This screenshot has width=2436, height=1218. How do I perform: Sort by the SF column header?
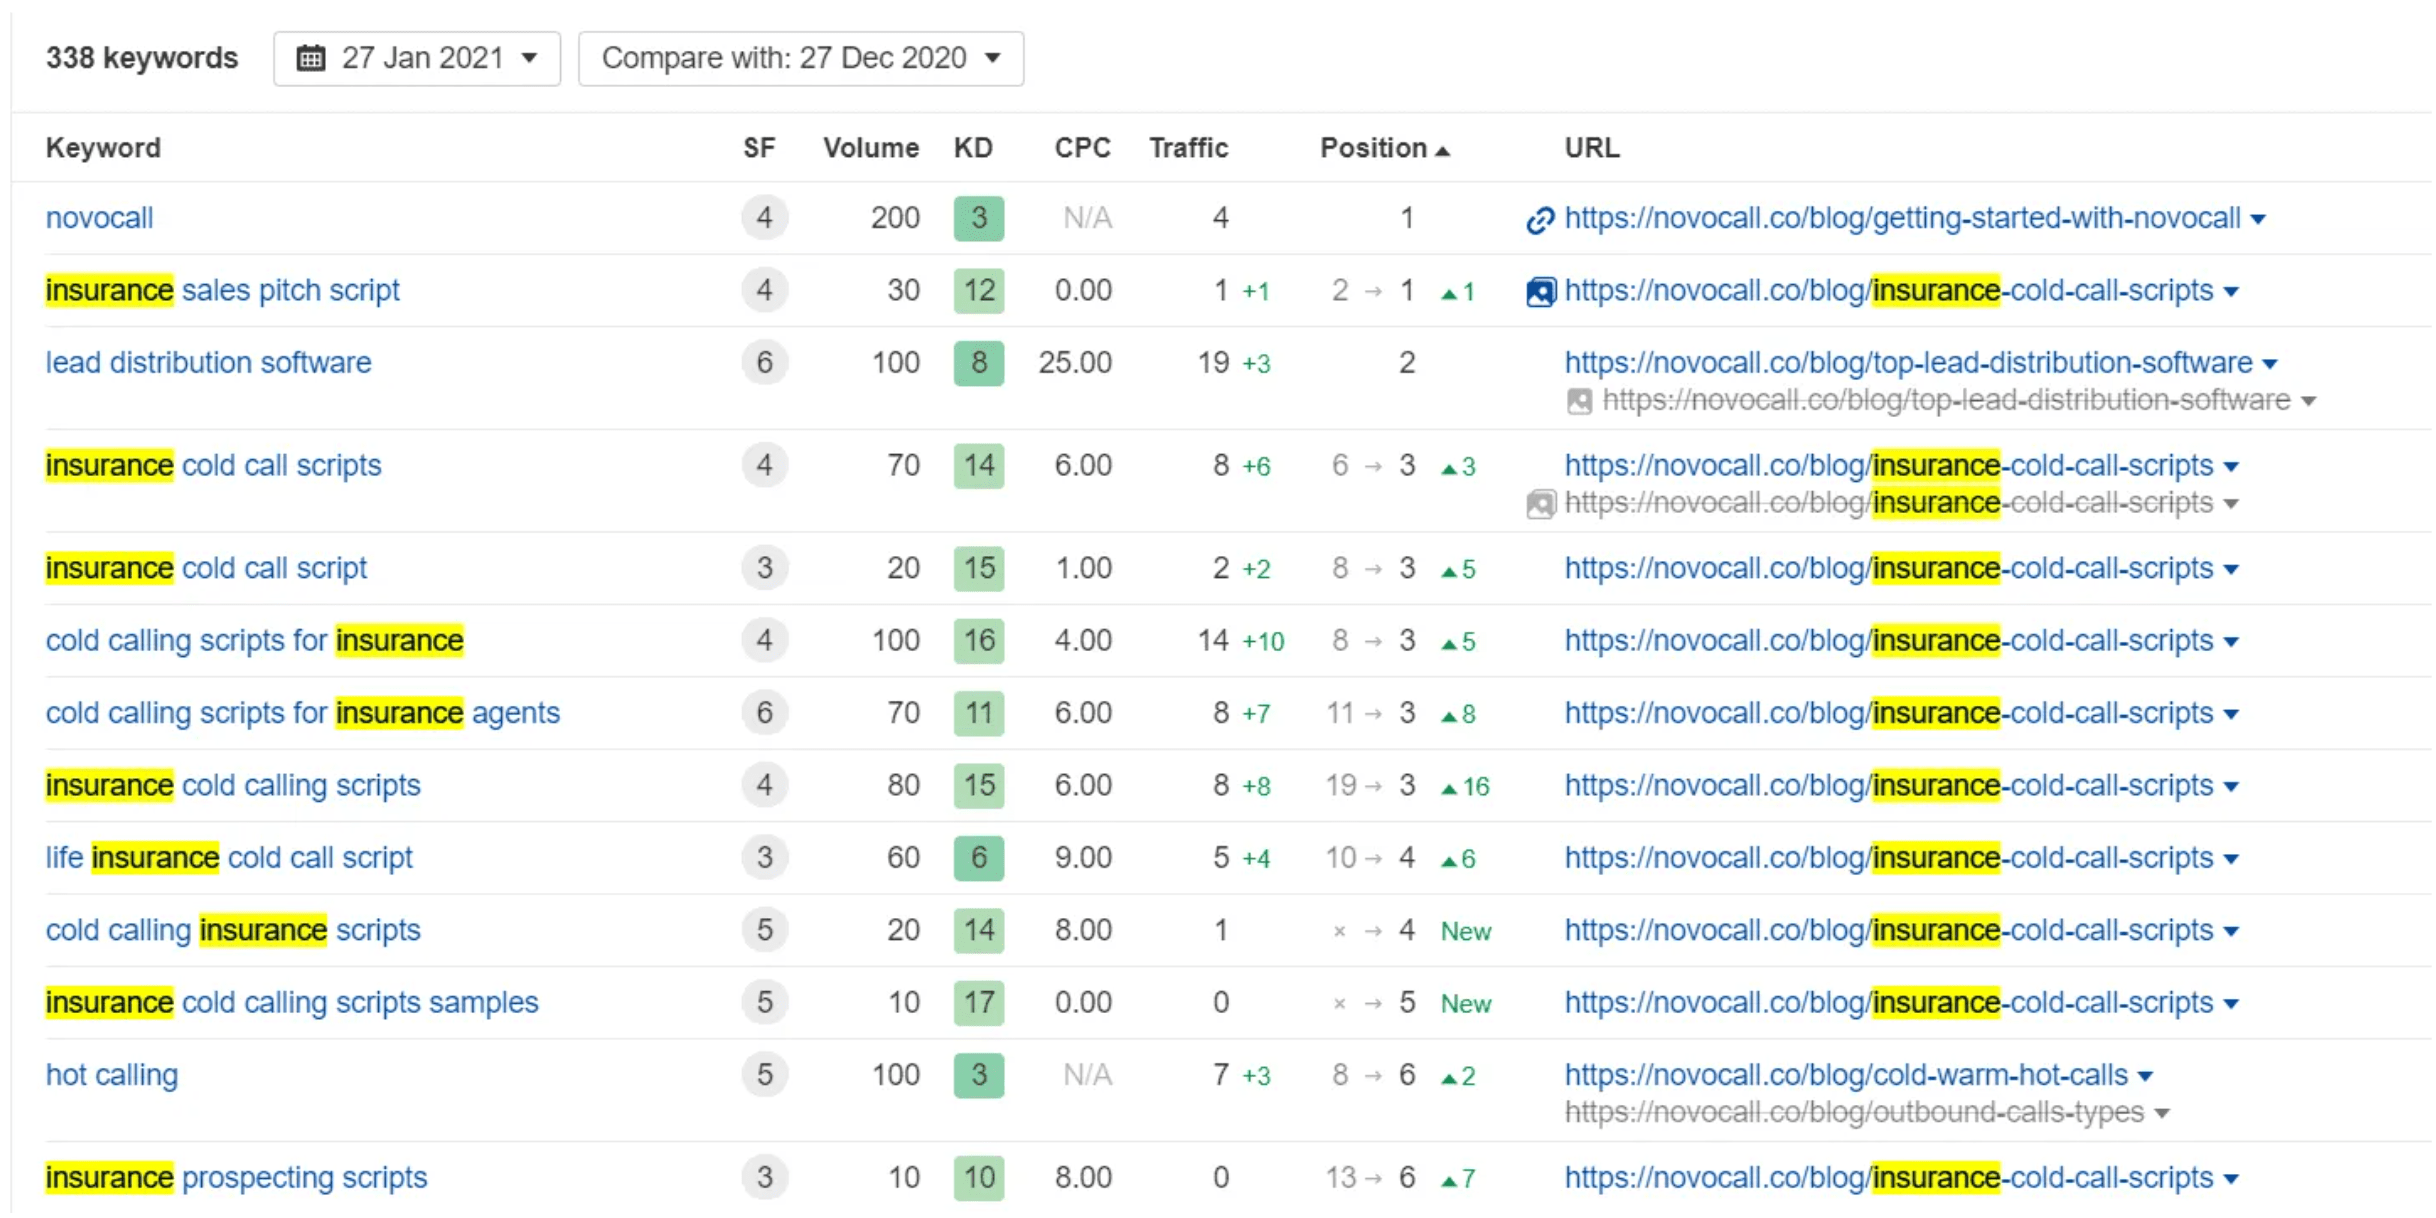click(759, 148)
